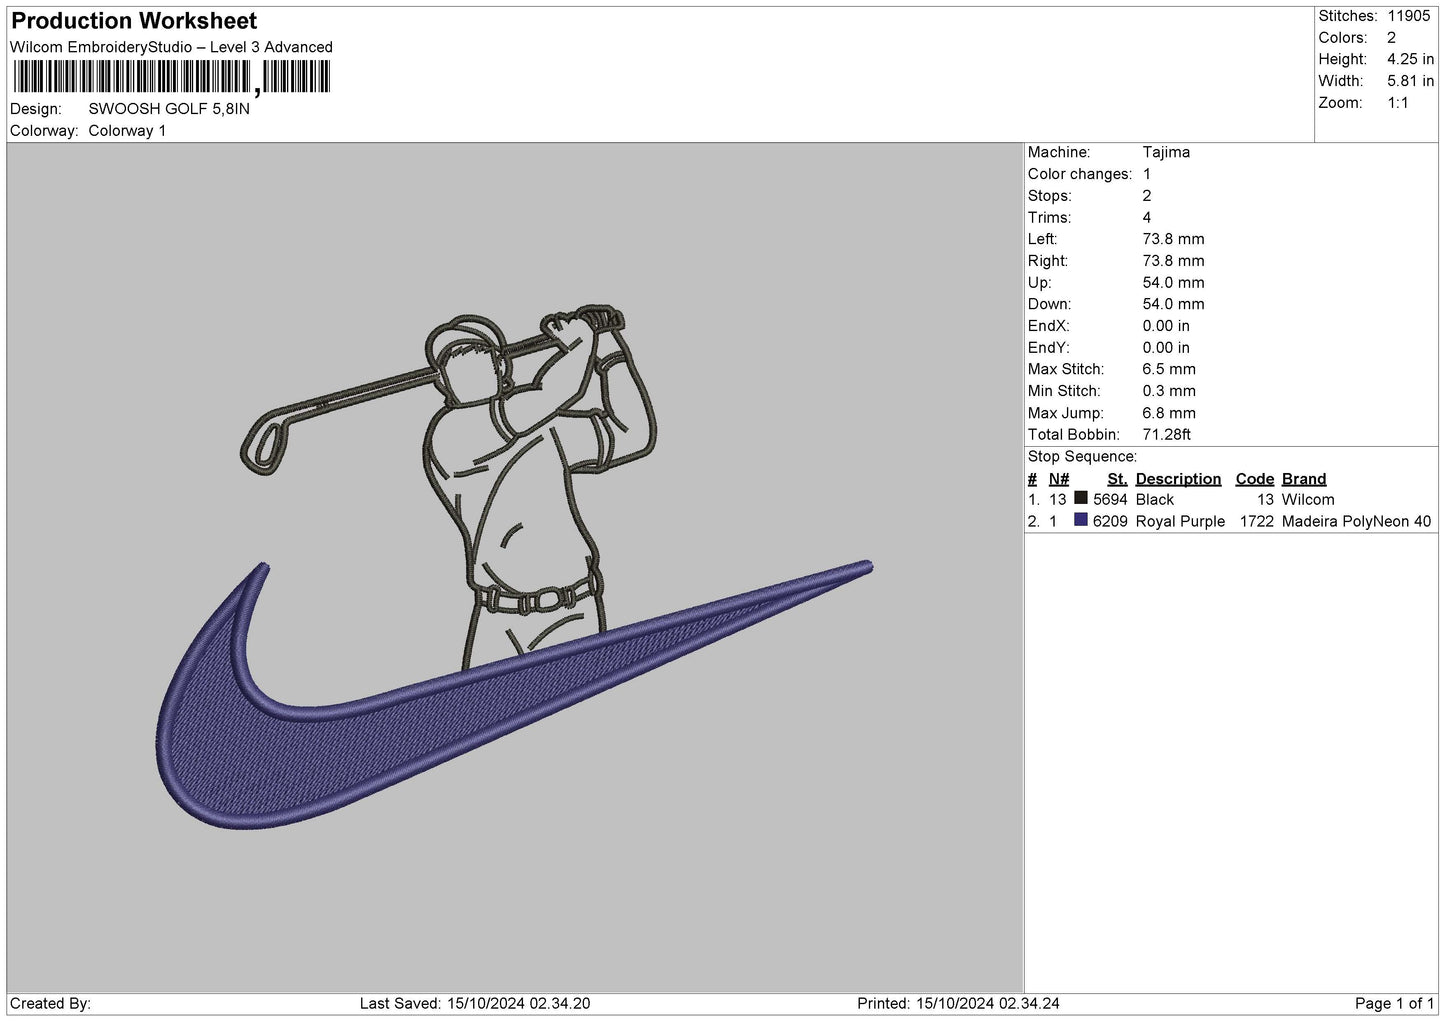This screenshot has height=1021, width=1445.
Task: Click the Total Bobbin value '71.28ft'
Action: pyautogui.click(x=1166, y=435)
